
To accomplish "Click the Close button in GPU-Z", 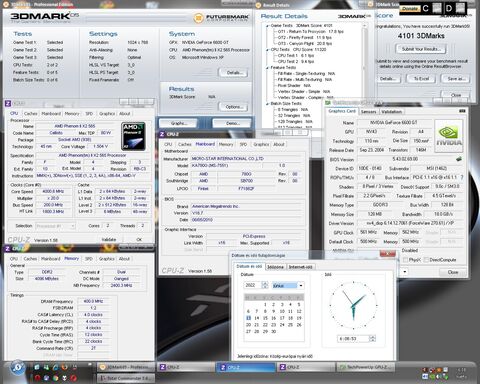I will pos(452,272).
